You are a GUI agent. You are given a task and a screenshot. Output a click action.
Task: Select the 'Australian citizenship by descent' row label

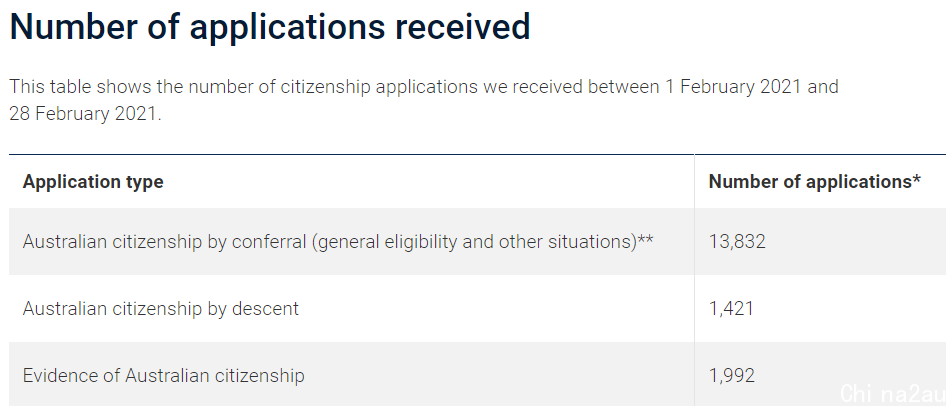(161, 308)
